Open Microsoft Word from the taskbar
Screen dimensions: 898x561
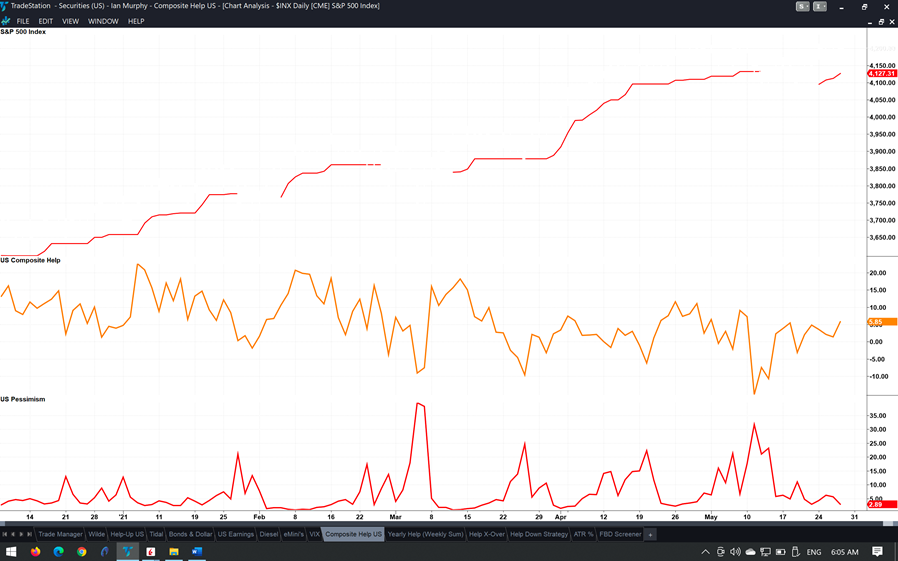point(197,552)
